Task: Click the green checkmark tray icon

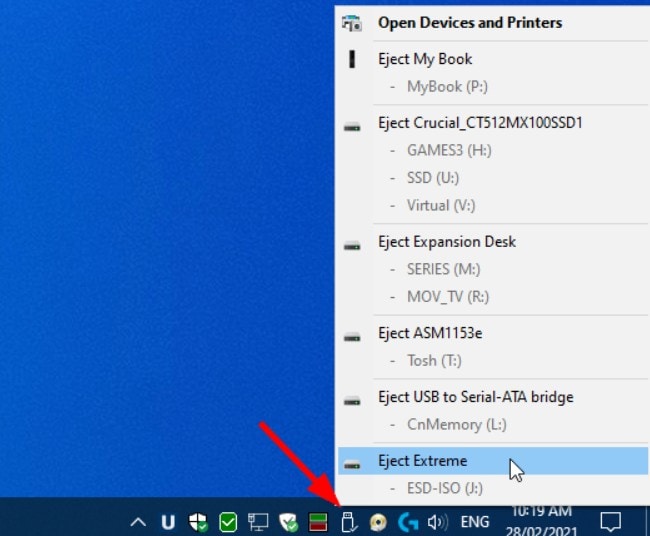Action: pos(228,522)
